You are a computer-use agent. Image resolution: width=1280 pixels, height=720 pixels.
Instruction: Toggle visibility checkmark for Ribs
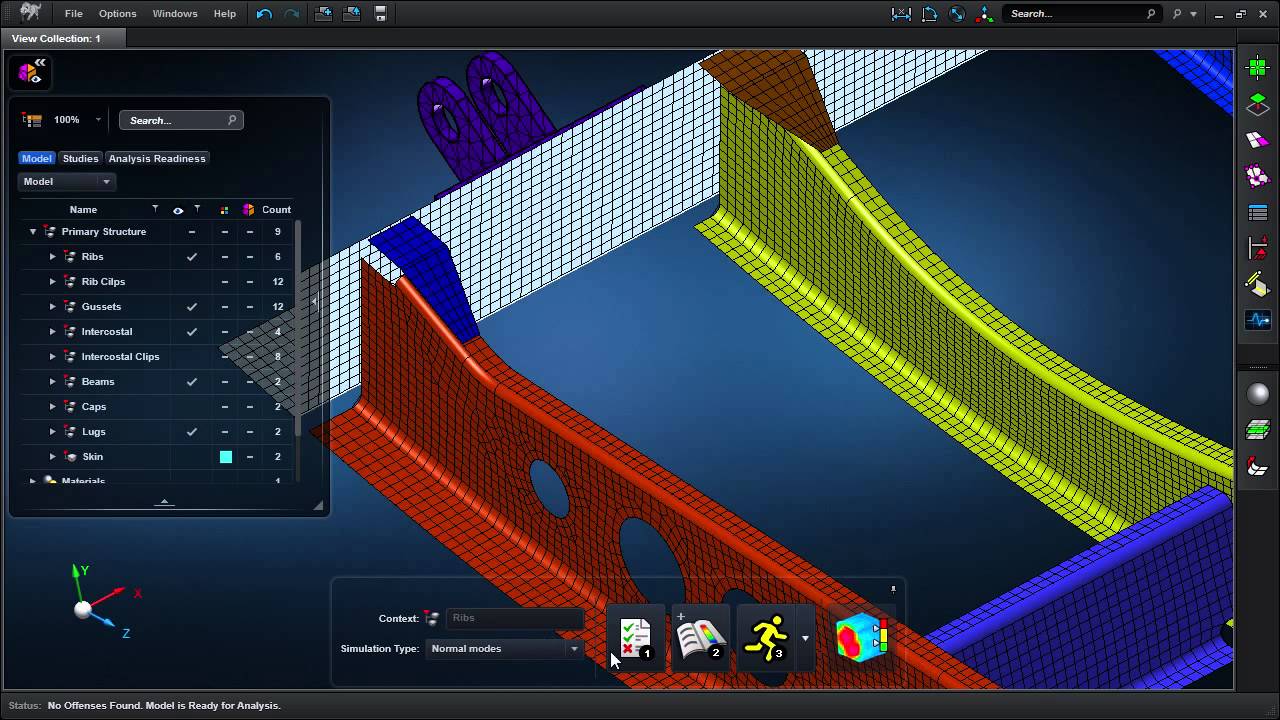tap(192, 257)
